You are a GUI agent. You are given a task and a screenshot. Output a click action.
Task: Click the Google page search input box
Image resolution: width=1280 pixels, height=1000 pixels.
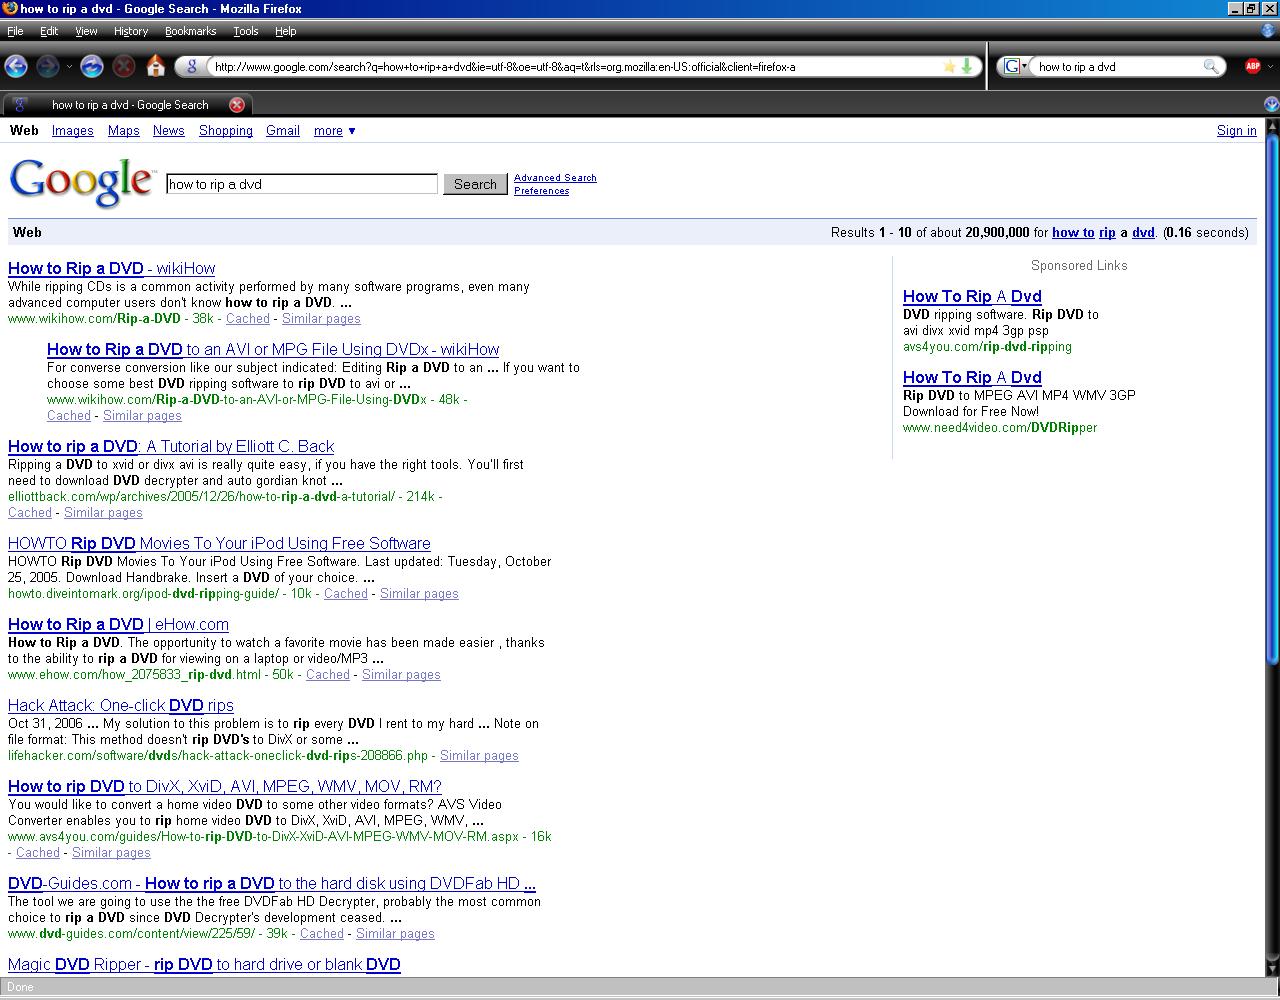(302, 184)
